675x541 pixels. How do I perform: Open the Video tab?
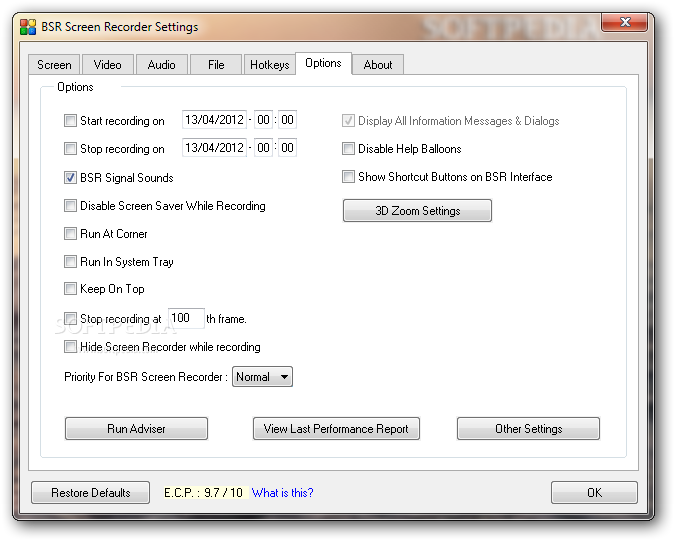(x=108, y=65)
